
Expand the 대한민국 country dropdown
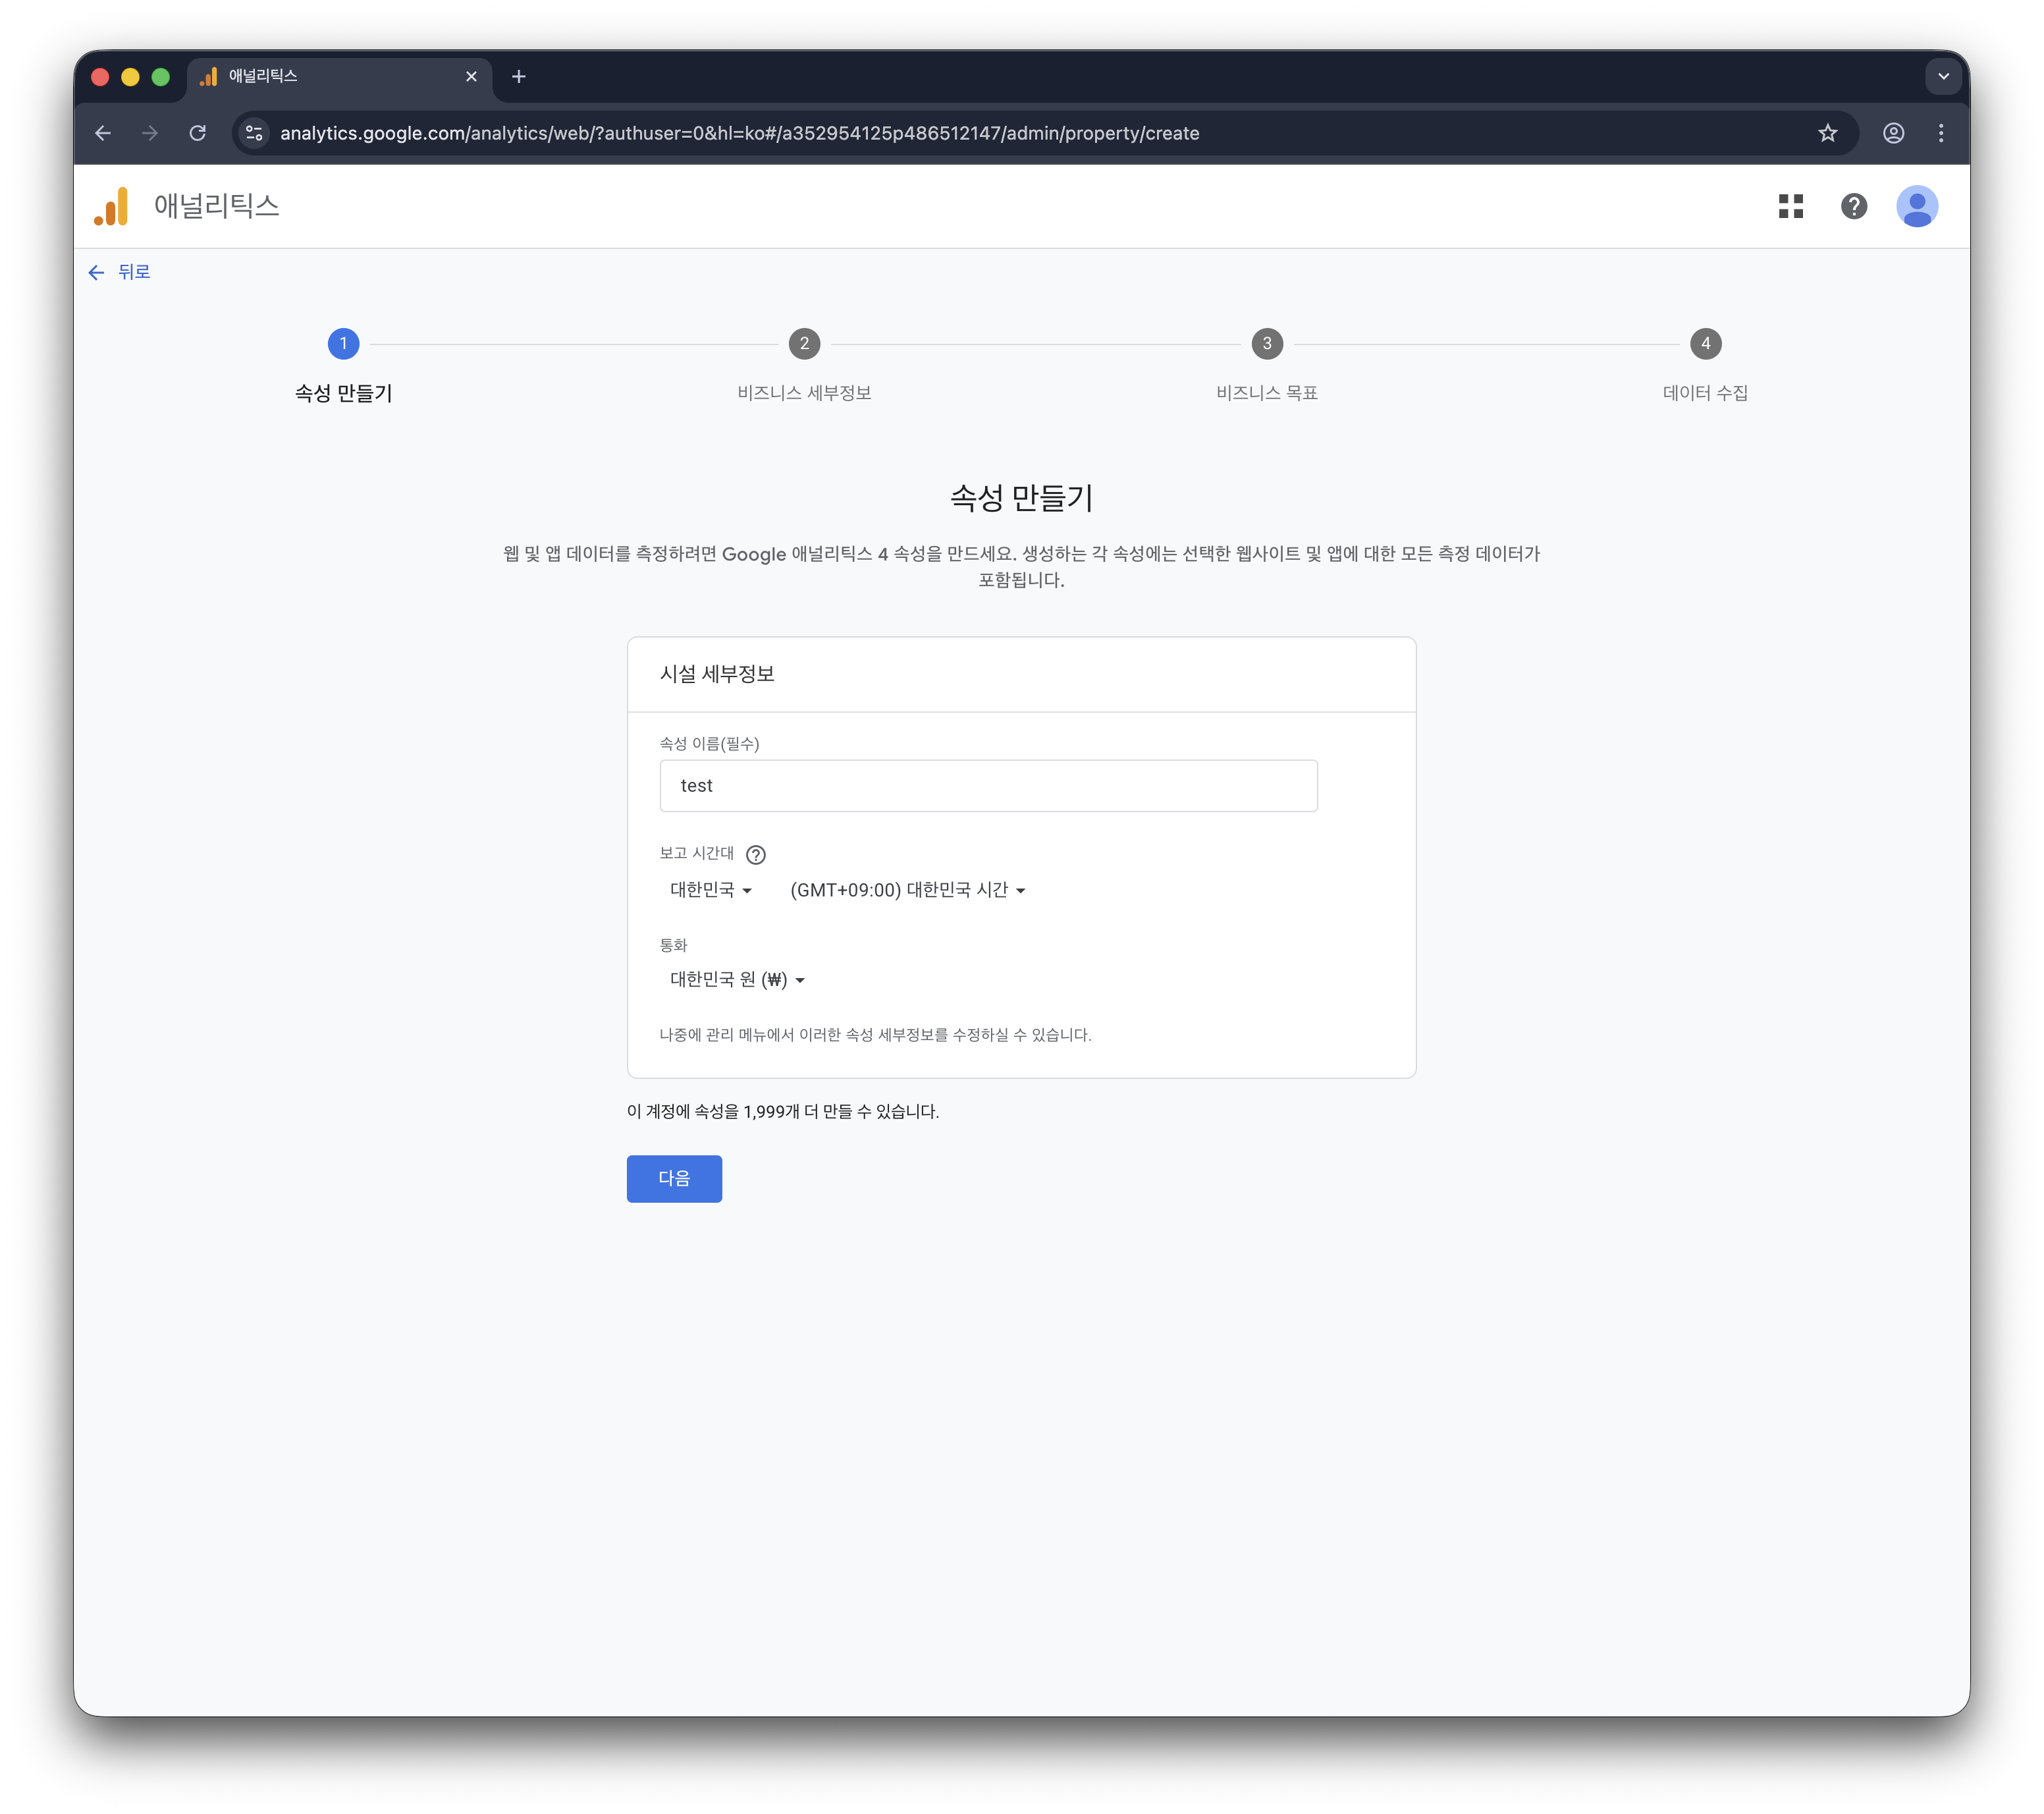[x=710, y=890]
